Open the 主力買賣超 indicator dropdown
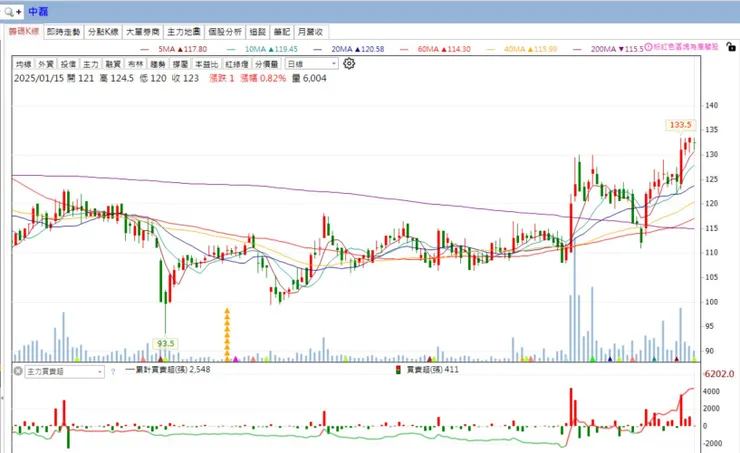The width and height of the screenshot is (740, 453). 64,372
